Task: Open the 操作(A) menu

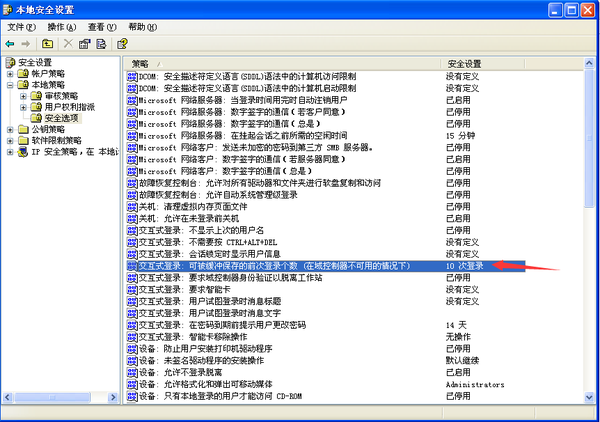Action: click(62, 27)
